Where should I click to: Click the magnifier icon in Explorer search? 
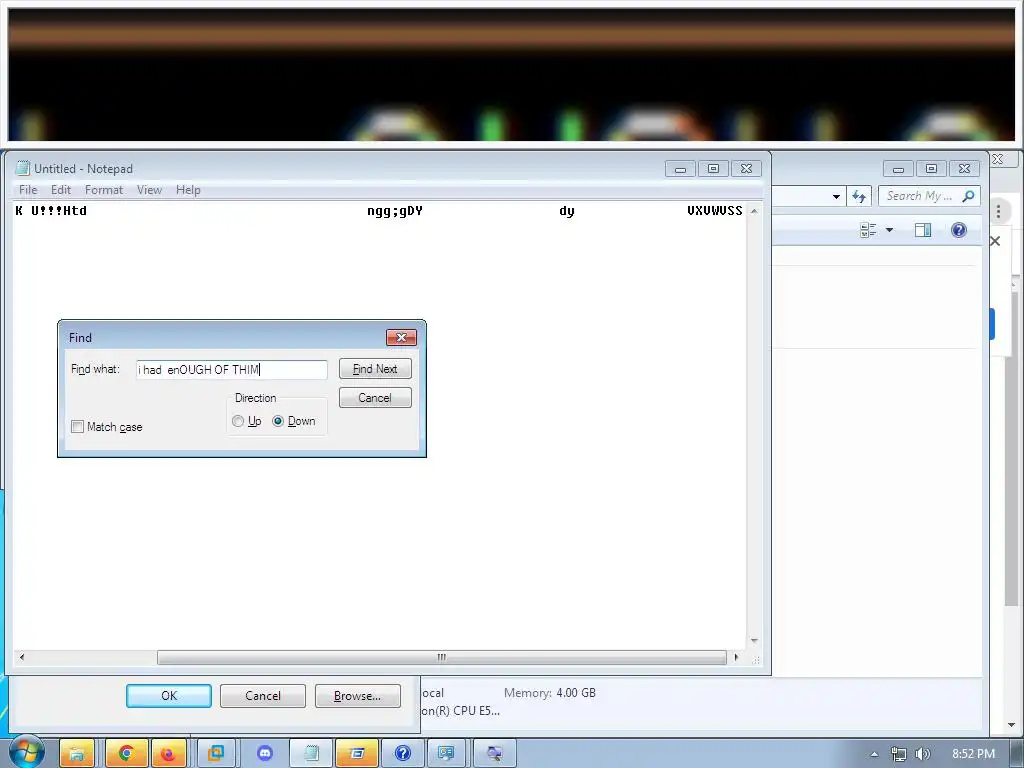(x=968, y=196)
